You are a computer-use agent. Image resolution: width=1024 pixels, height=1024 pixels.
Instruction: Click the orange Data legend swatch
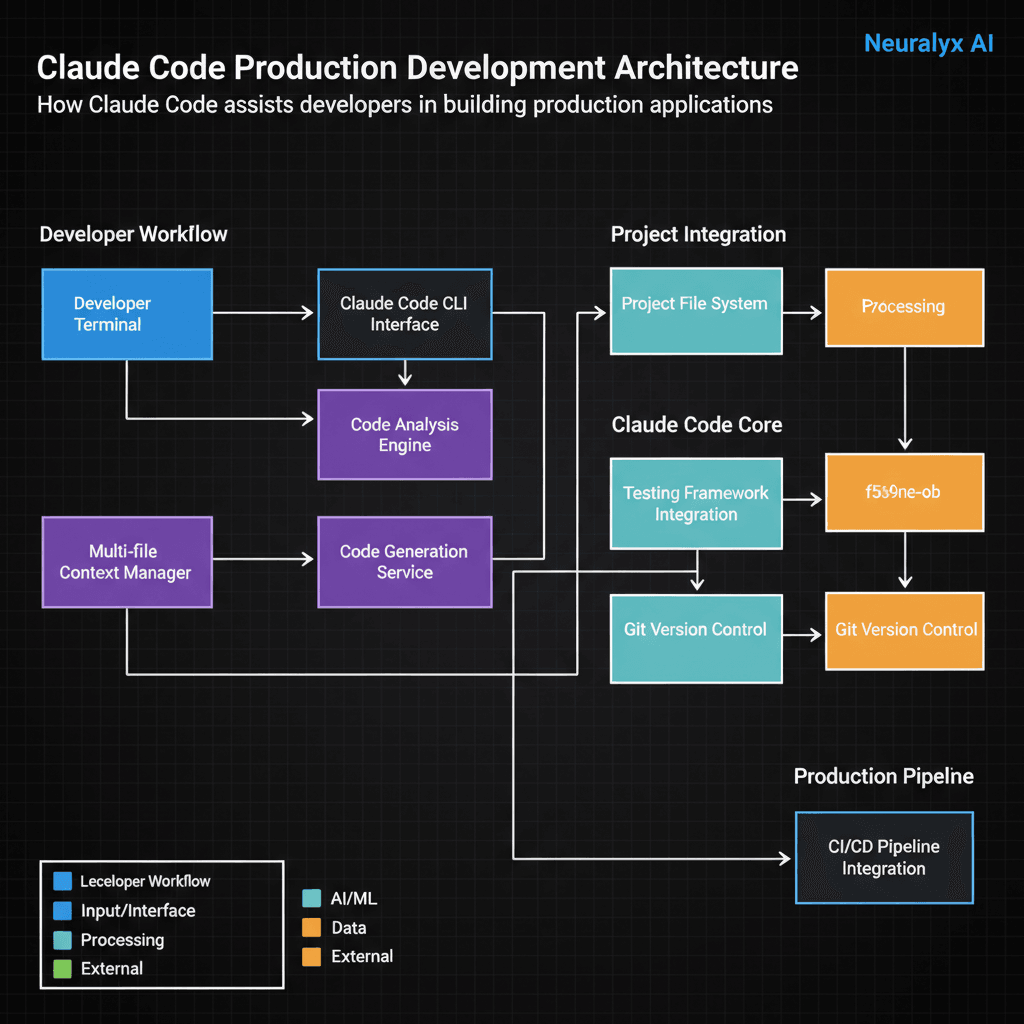click(312, 927)
